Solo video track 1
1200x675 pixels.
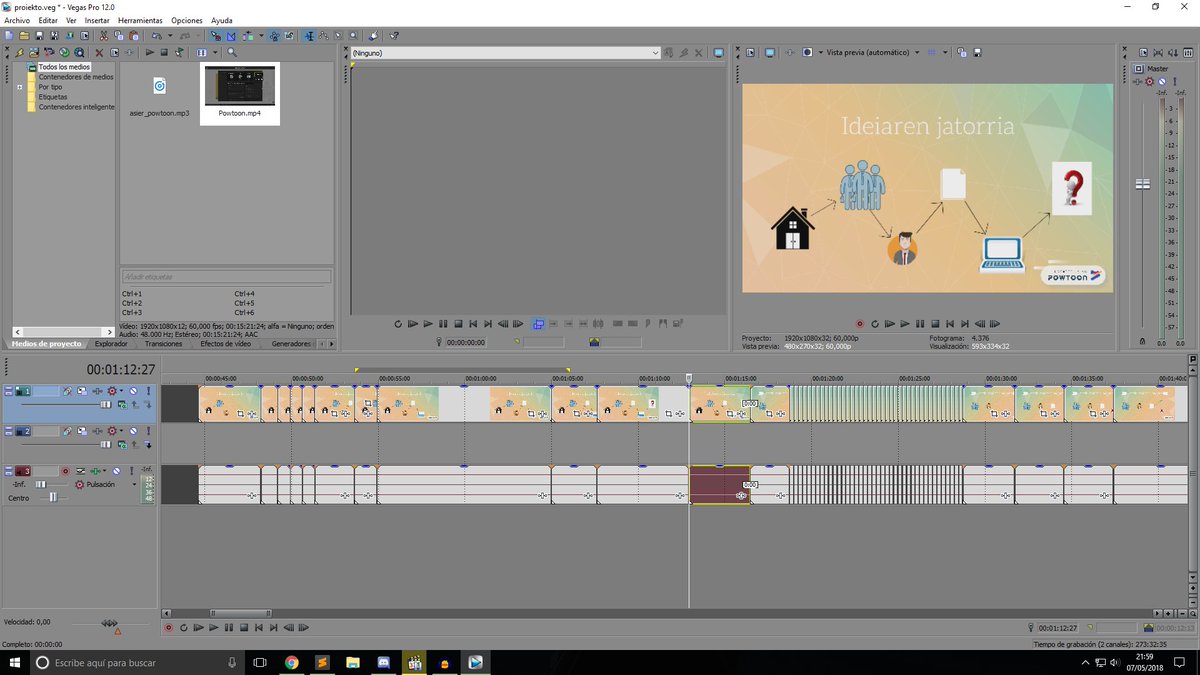coord(148,391)
